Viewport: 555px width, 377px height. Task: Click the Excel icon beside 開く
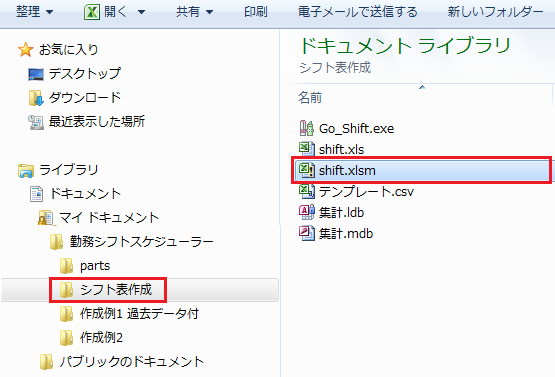(92, 12)
